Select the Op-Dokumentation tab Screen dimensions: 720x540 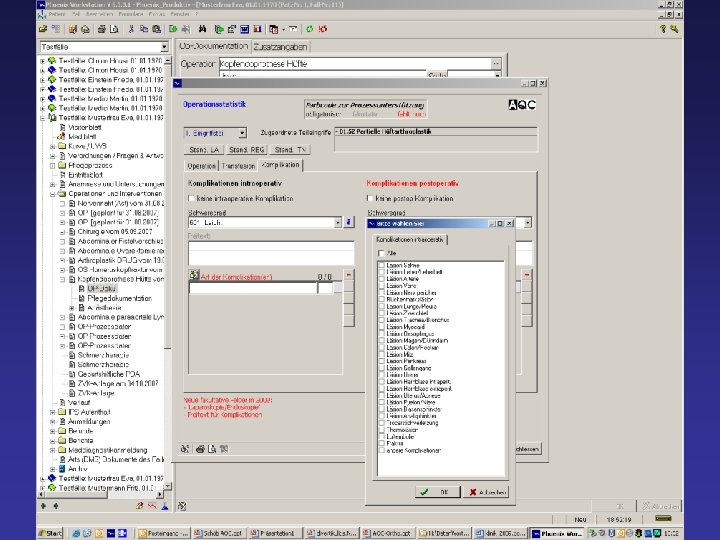[214, 46]
